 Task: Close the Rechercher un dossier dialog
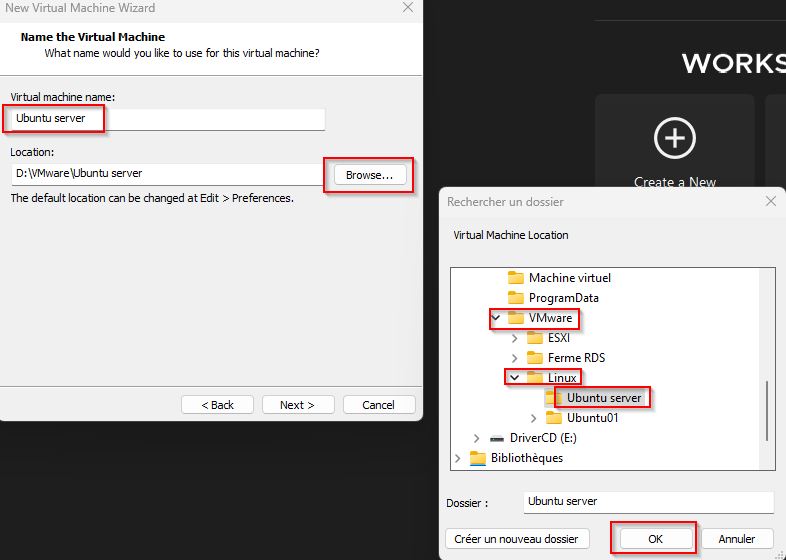pyautogui.click(x=770, y=202)
